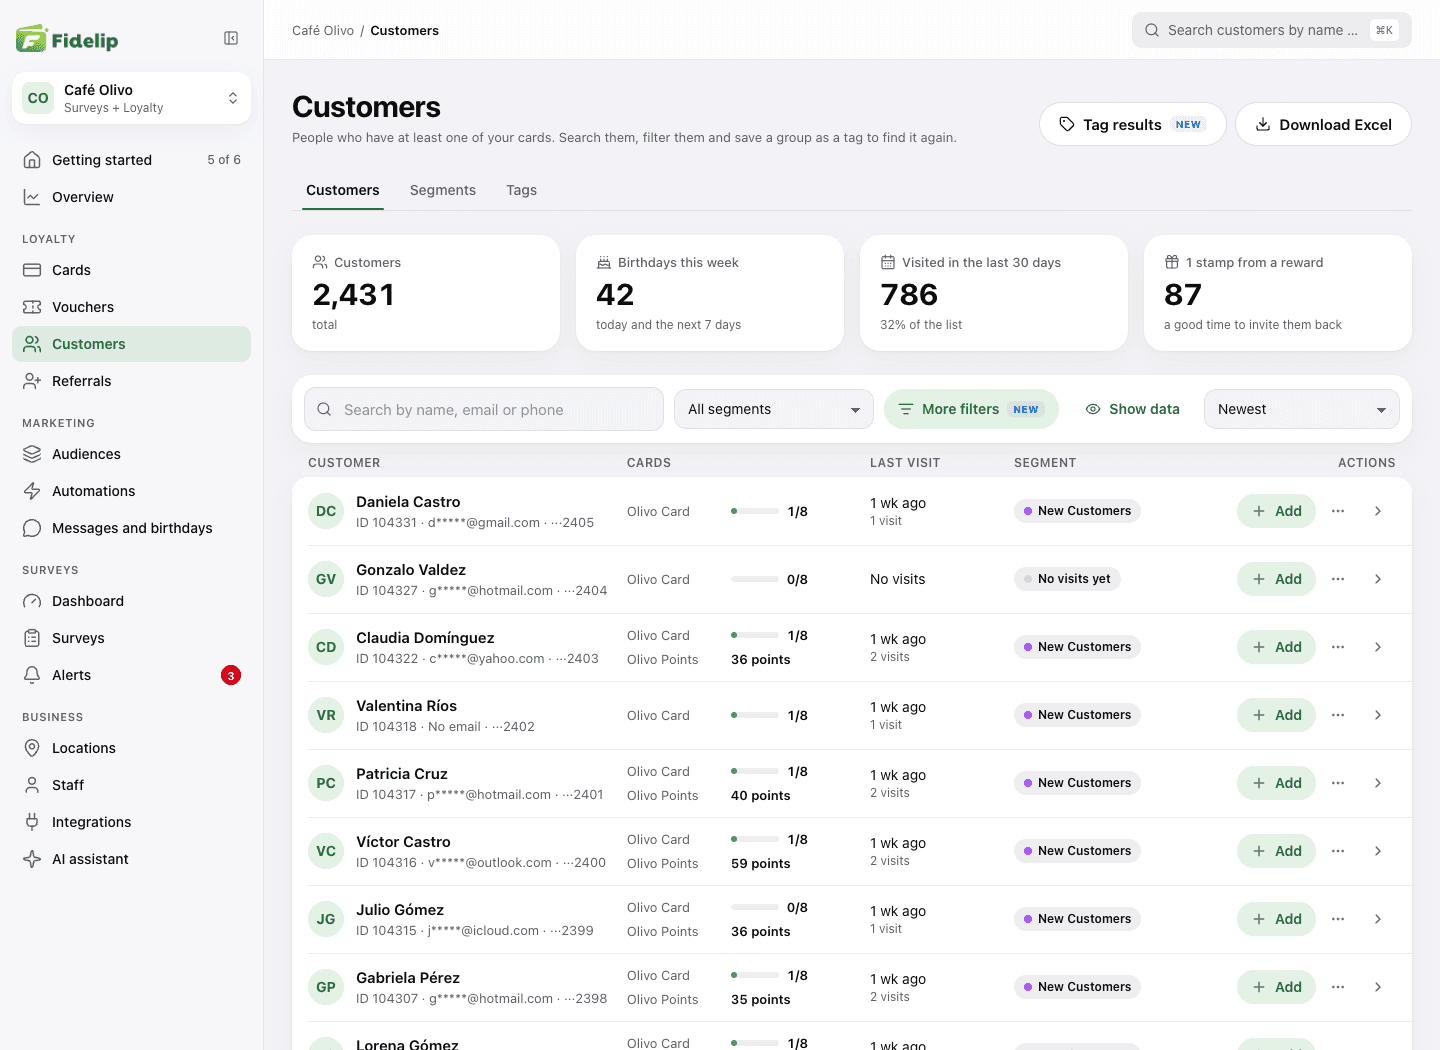Add stamp for Julio Gómez
1440x1050 pixels.
click(x=1276, y=919)
